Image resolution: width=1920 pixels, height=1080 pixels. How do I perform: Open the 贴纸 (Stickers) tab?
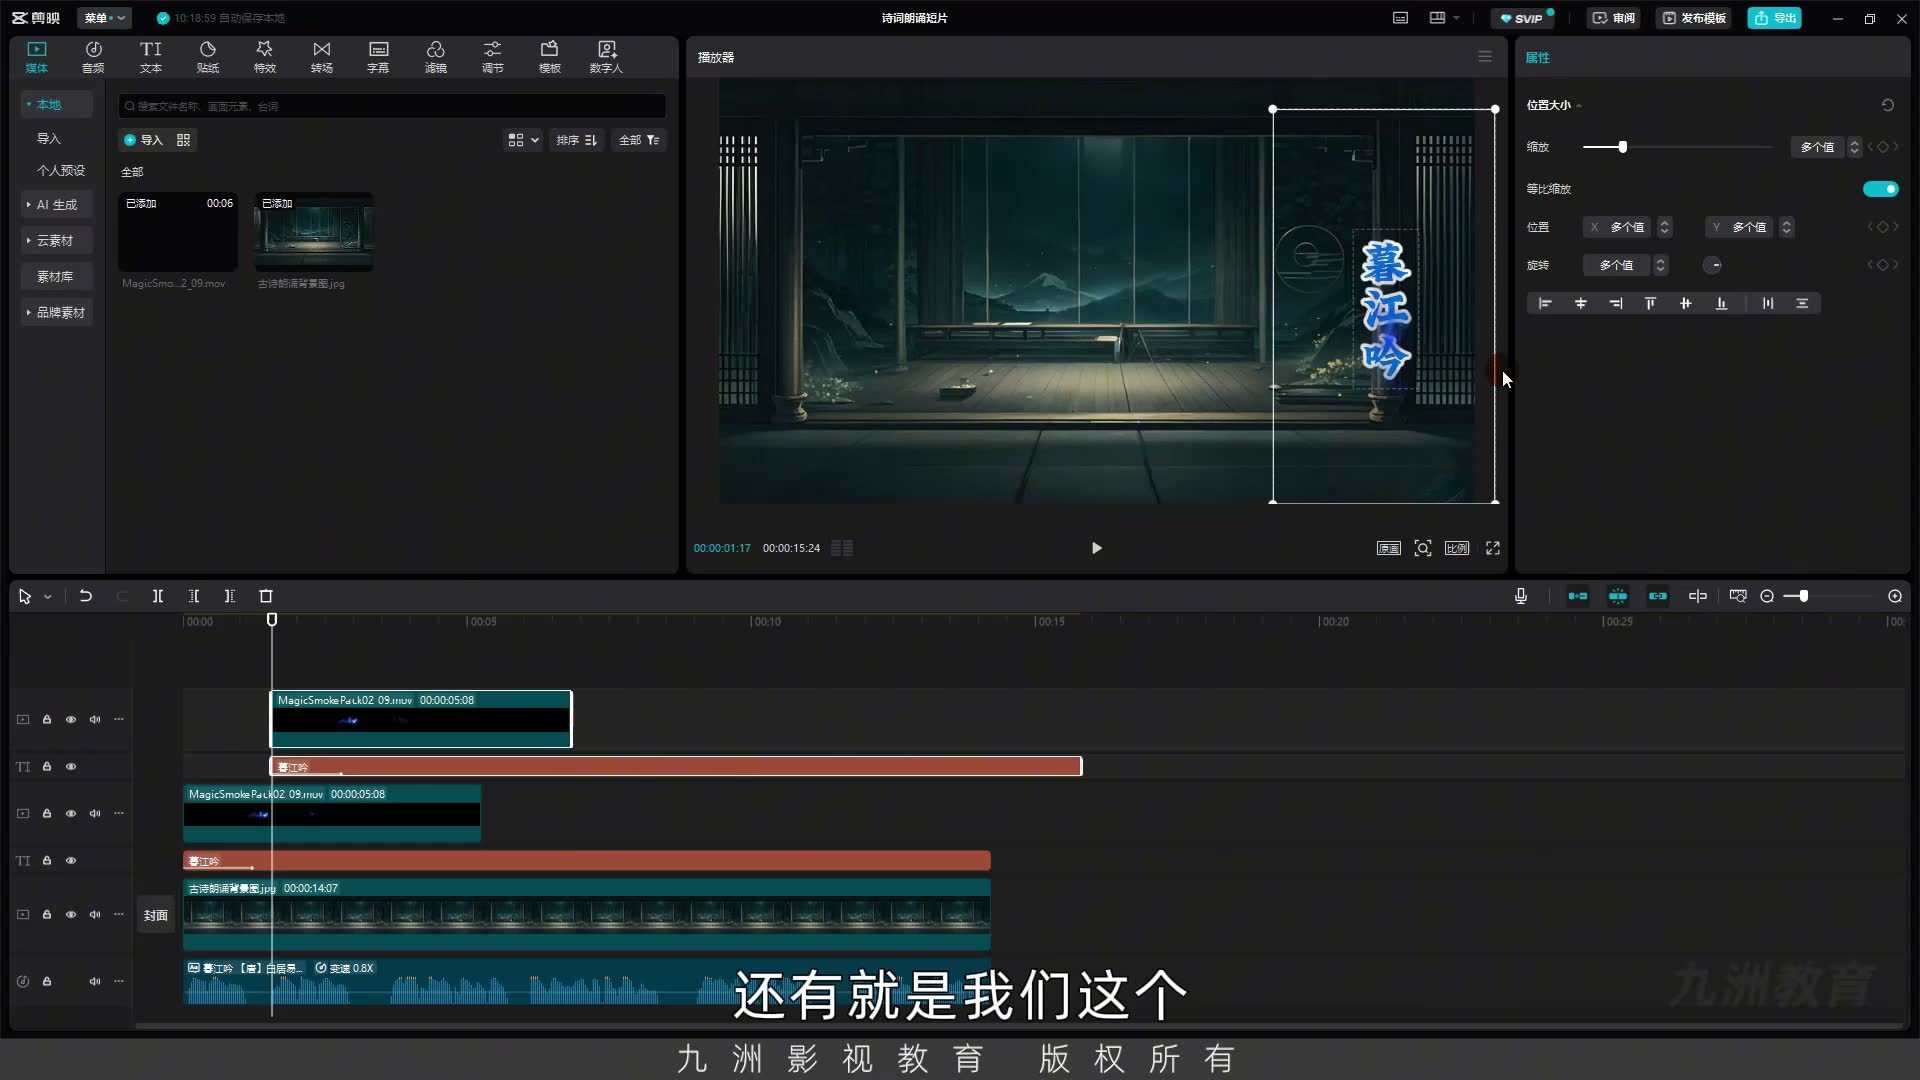207,57
